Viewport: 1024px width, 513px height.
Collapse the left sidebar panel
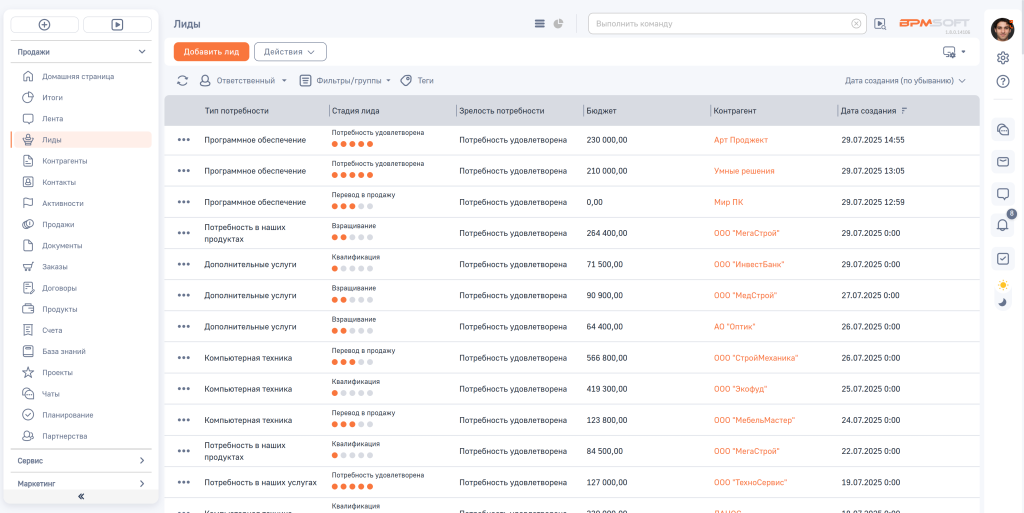81,496
